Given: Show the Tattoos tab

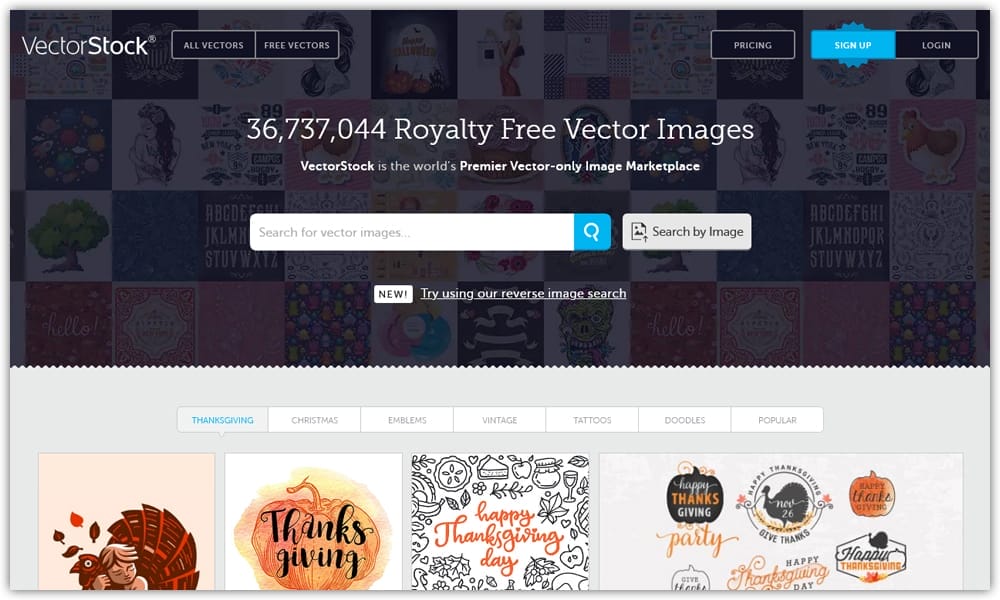Looking at the screenshot, I should pyautogui.click(x=592, y=420).
